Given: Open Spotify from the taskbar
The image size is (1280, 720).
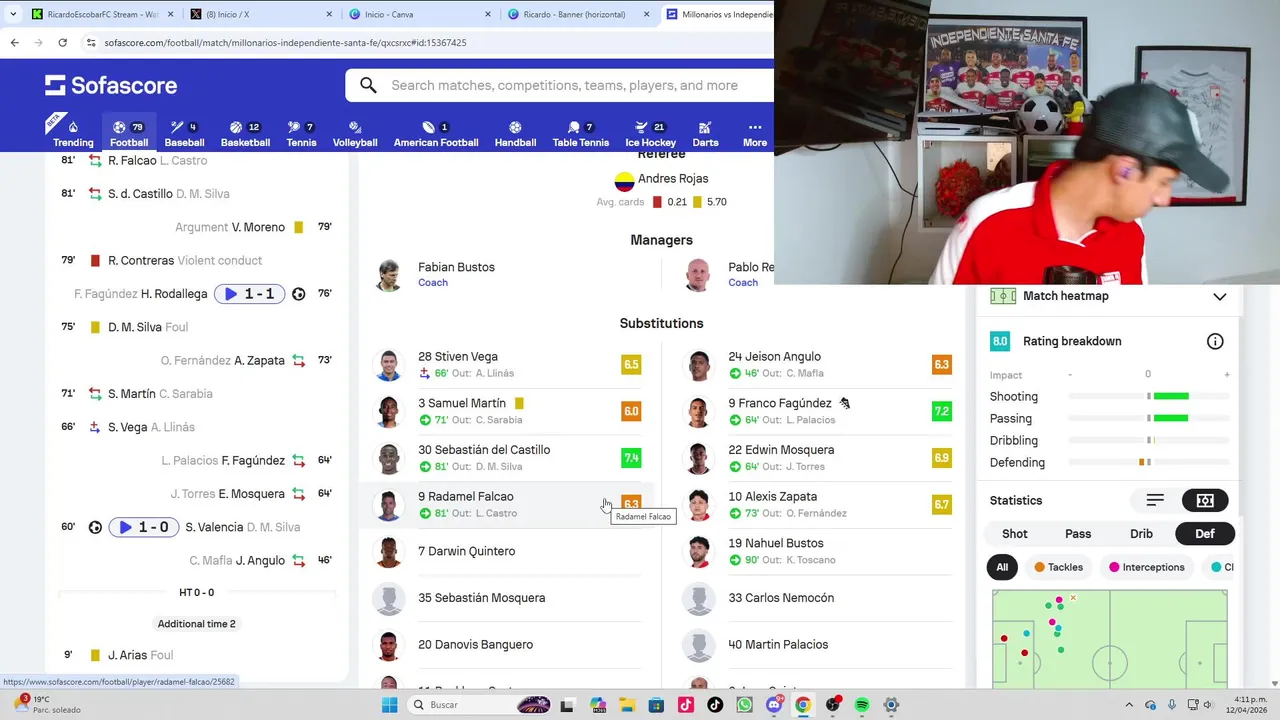Looking at the screenshot, I should click(x=862, y=705).
